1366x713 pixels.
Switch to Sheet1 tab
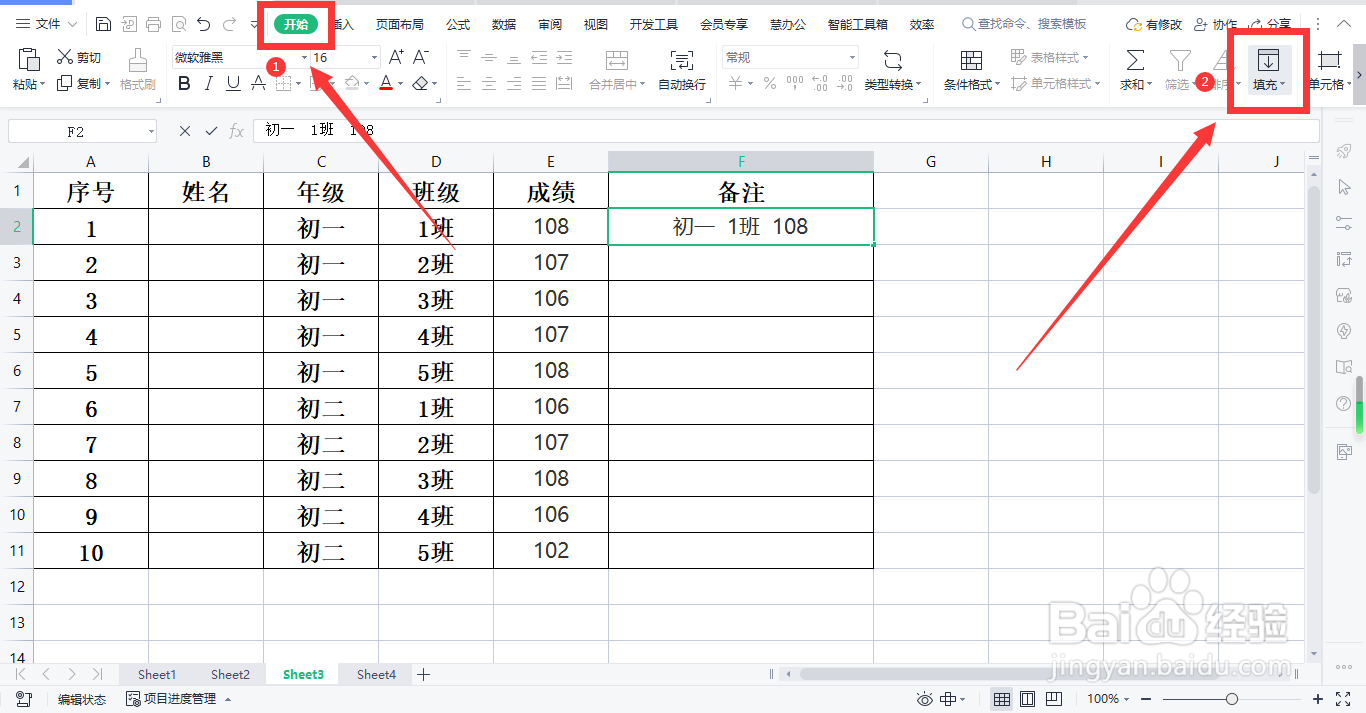click(x=157, y=675)
